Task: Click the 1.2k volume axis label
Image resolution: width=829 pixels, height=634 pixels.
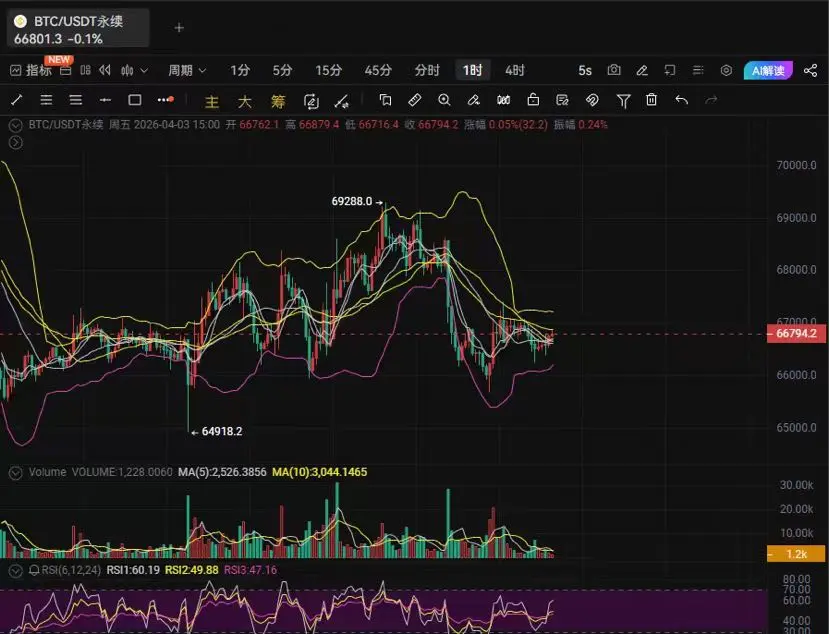Action: pos(796,554)
